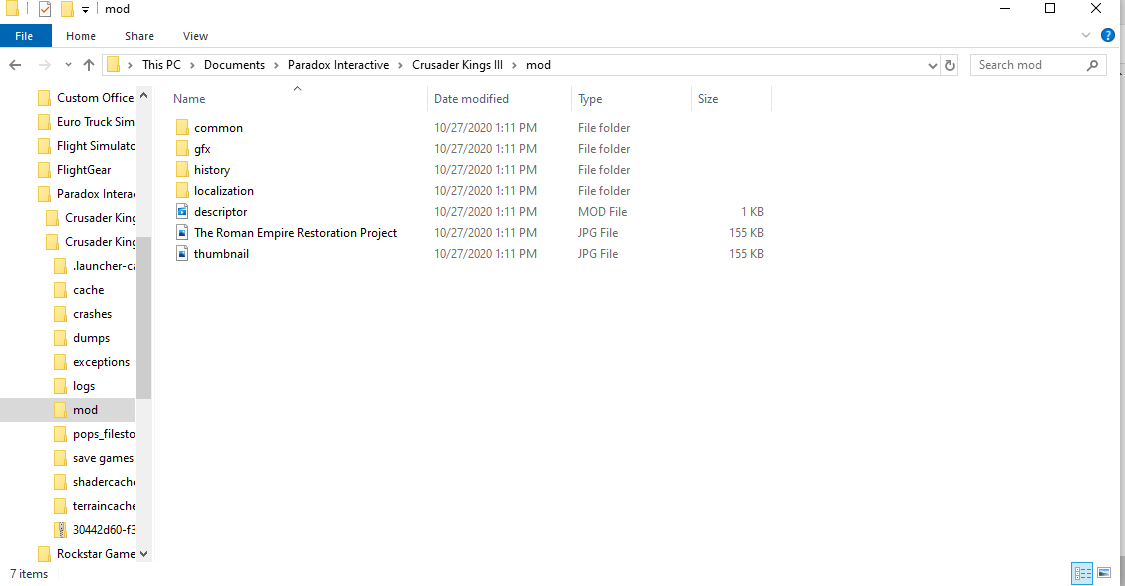Click Crusader Kings III in breadcrumb path
This screenshot has height=586, width=1125.
pyautogui.click(x=457, y=65)
